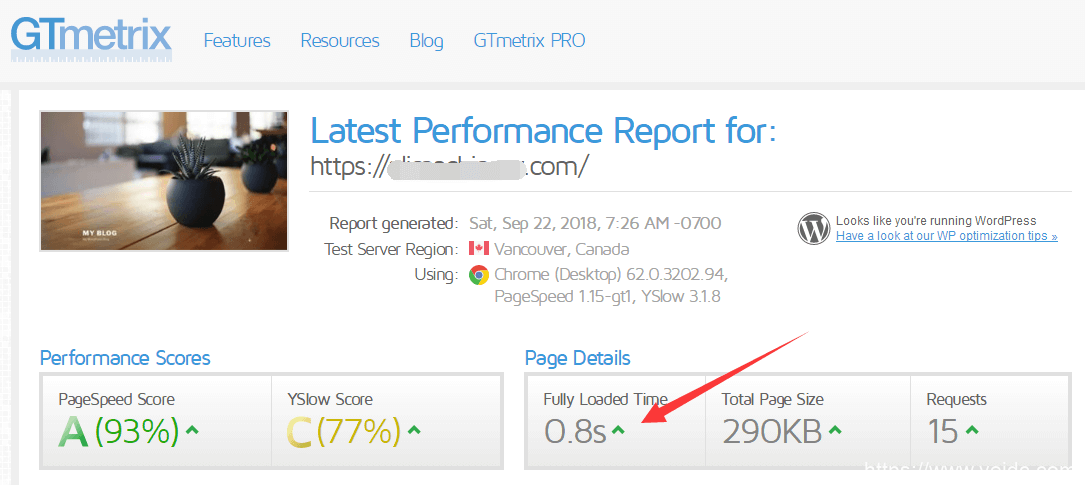Click the WordPress logo icon
The width and height of the screenshot is (1085, 485).
click(814, 229)
